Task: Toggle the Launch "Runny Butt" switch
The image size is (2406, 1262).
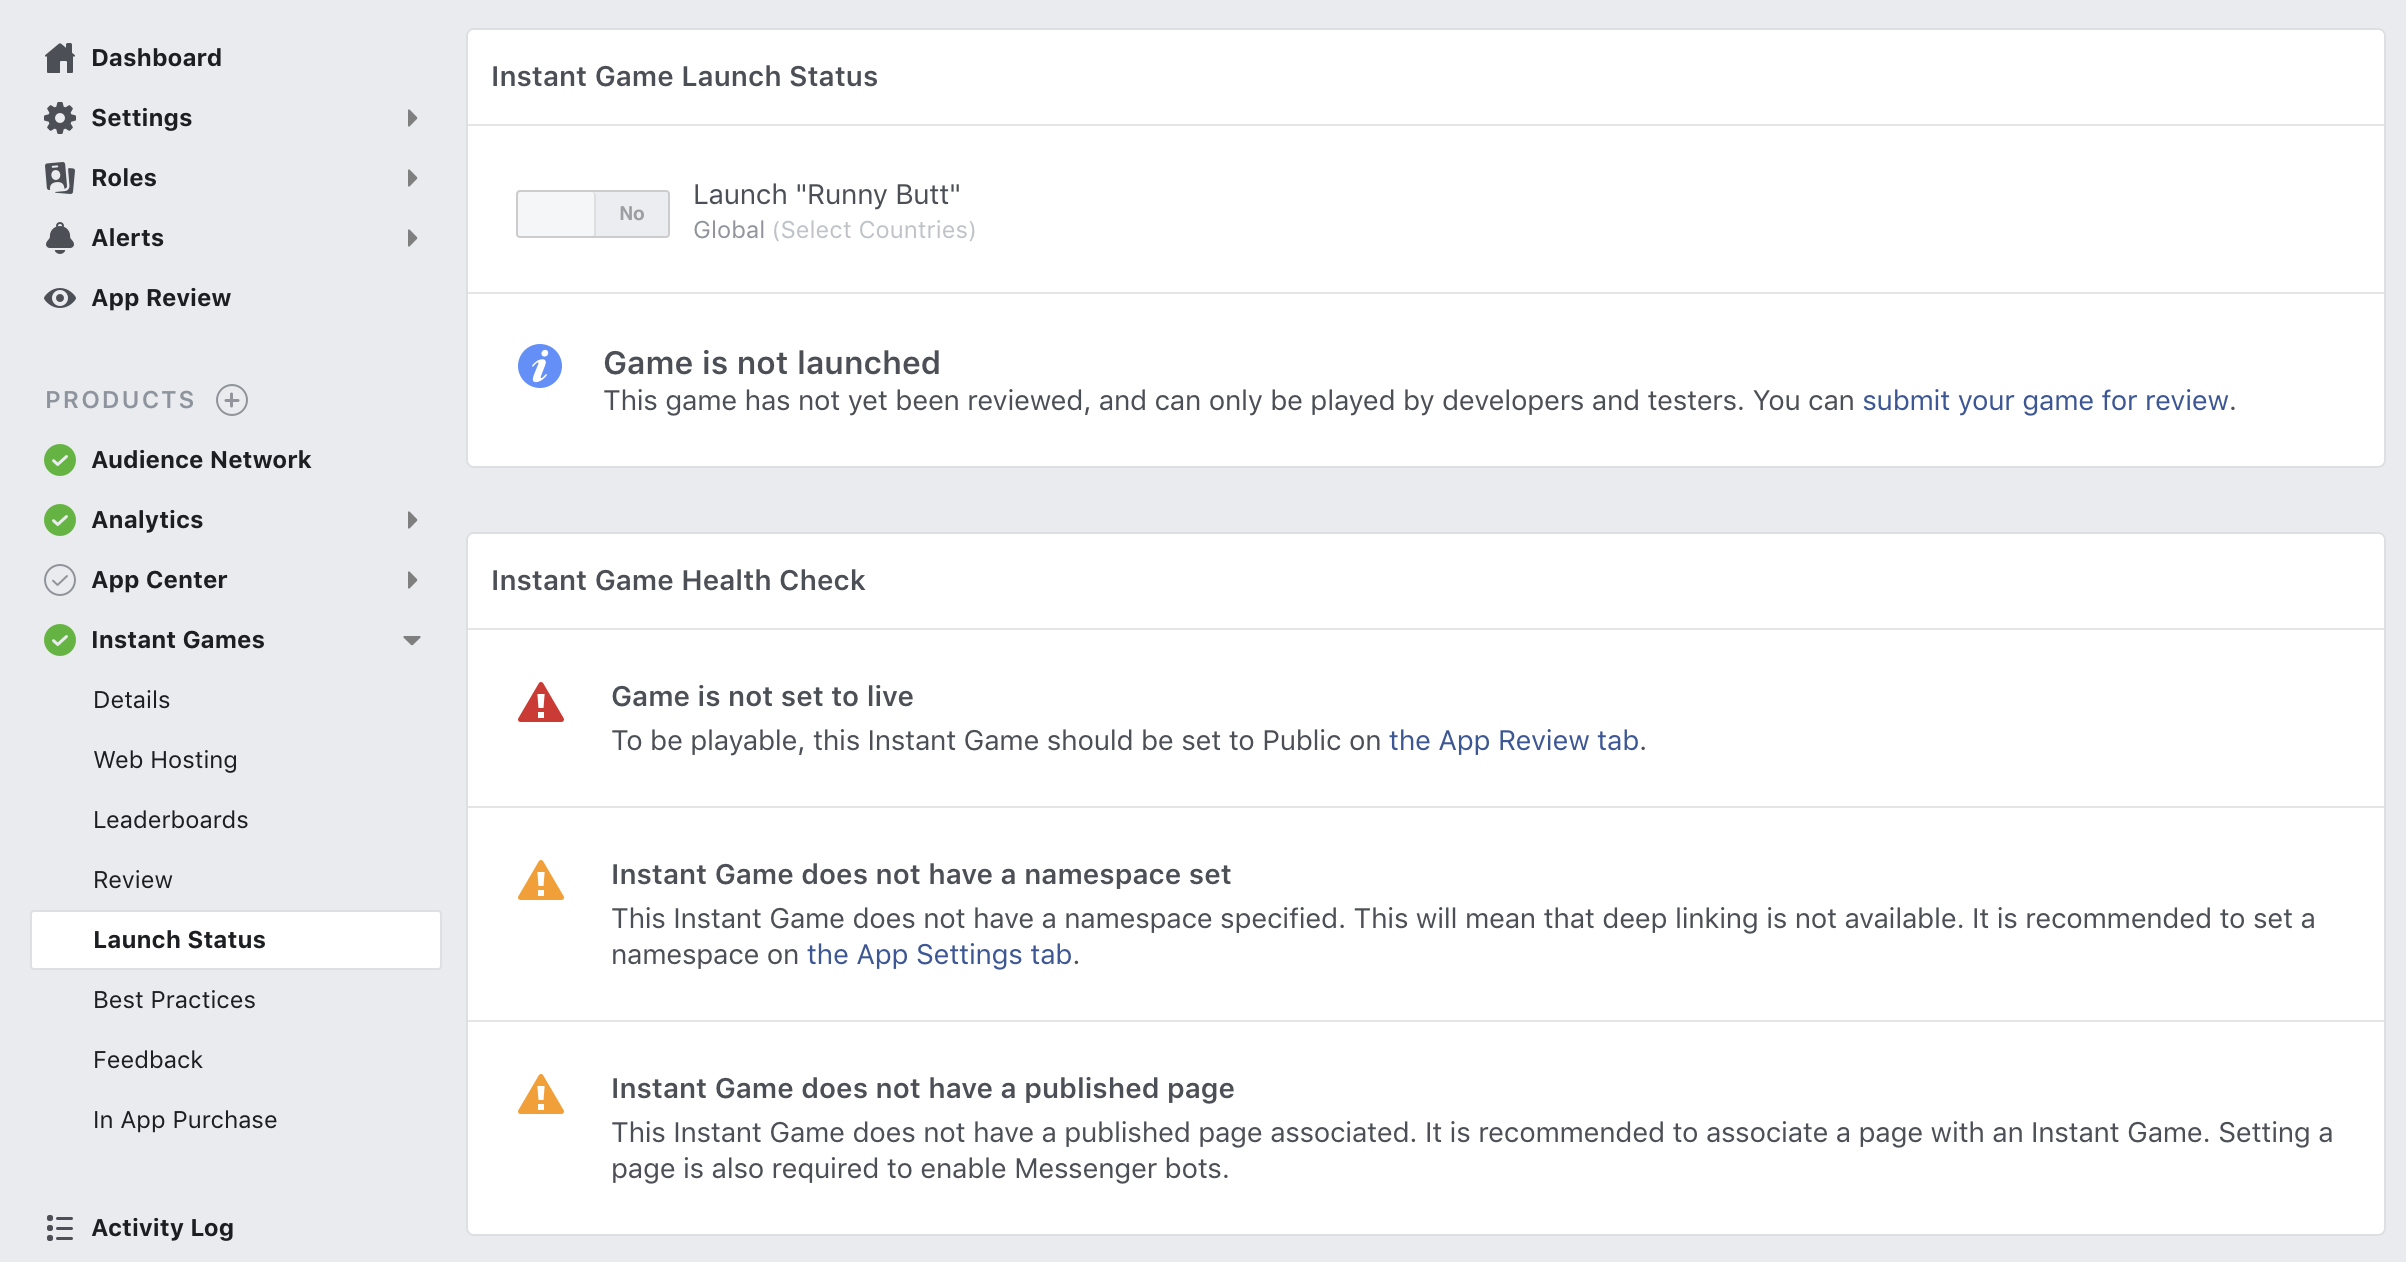Action: pyautogui.click(x=593, y=214)
